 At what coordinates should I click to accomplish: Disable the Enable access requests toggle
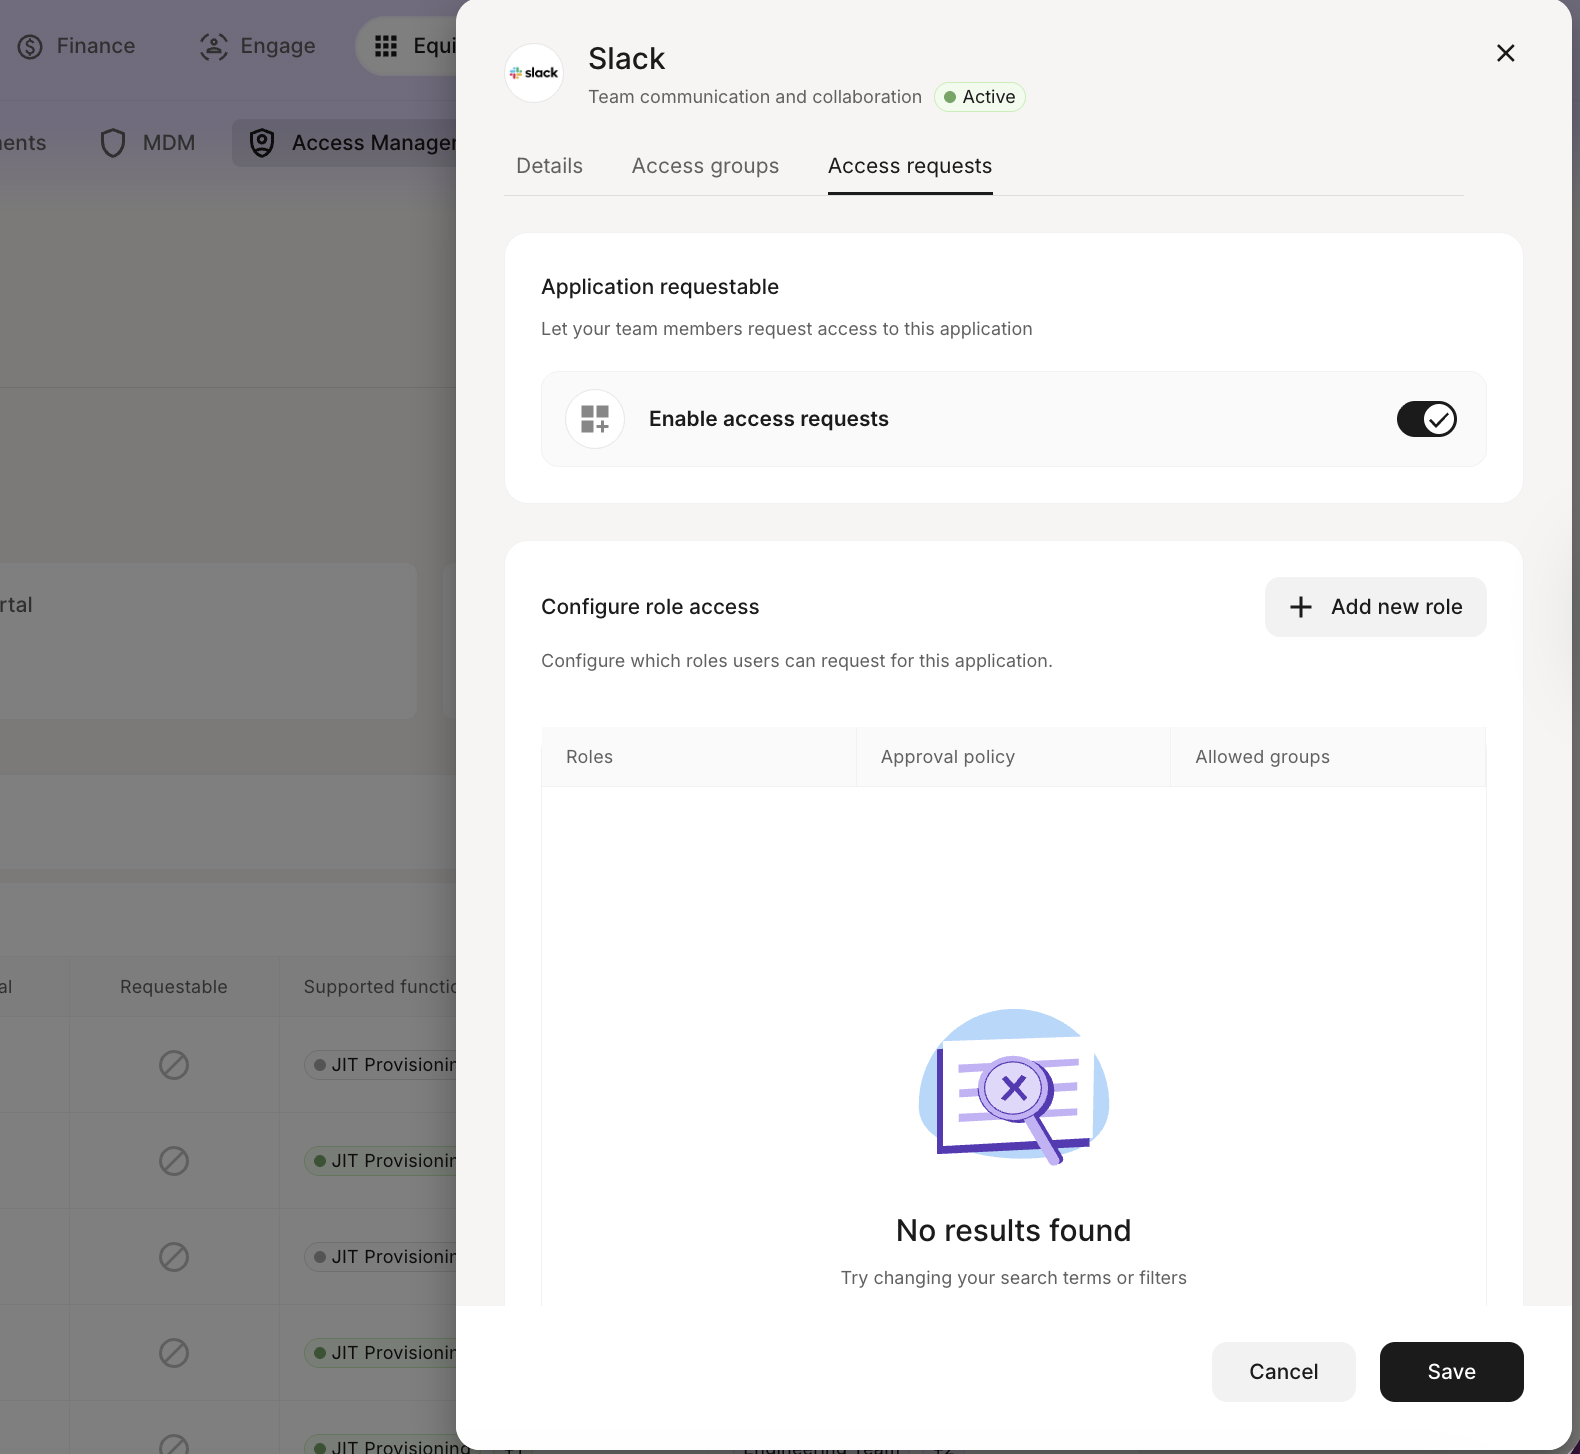(1426, 419)
